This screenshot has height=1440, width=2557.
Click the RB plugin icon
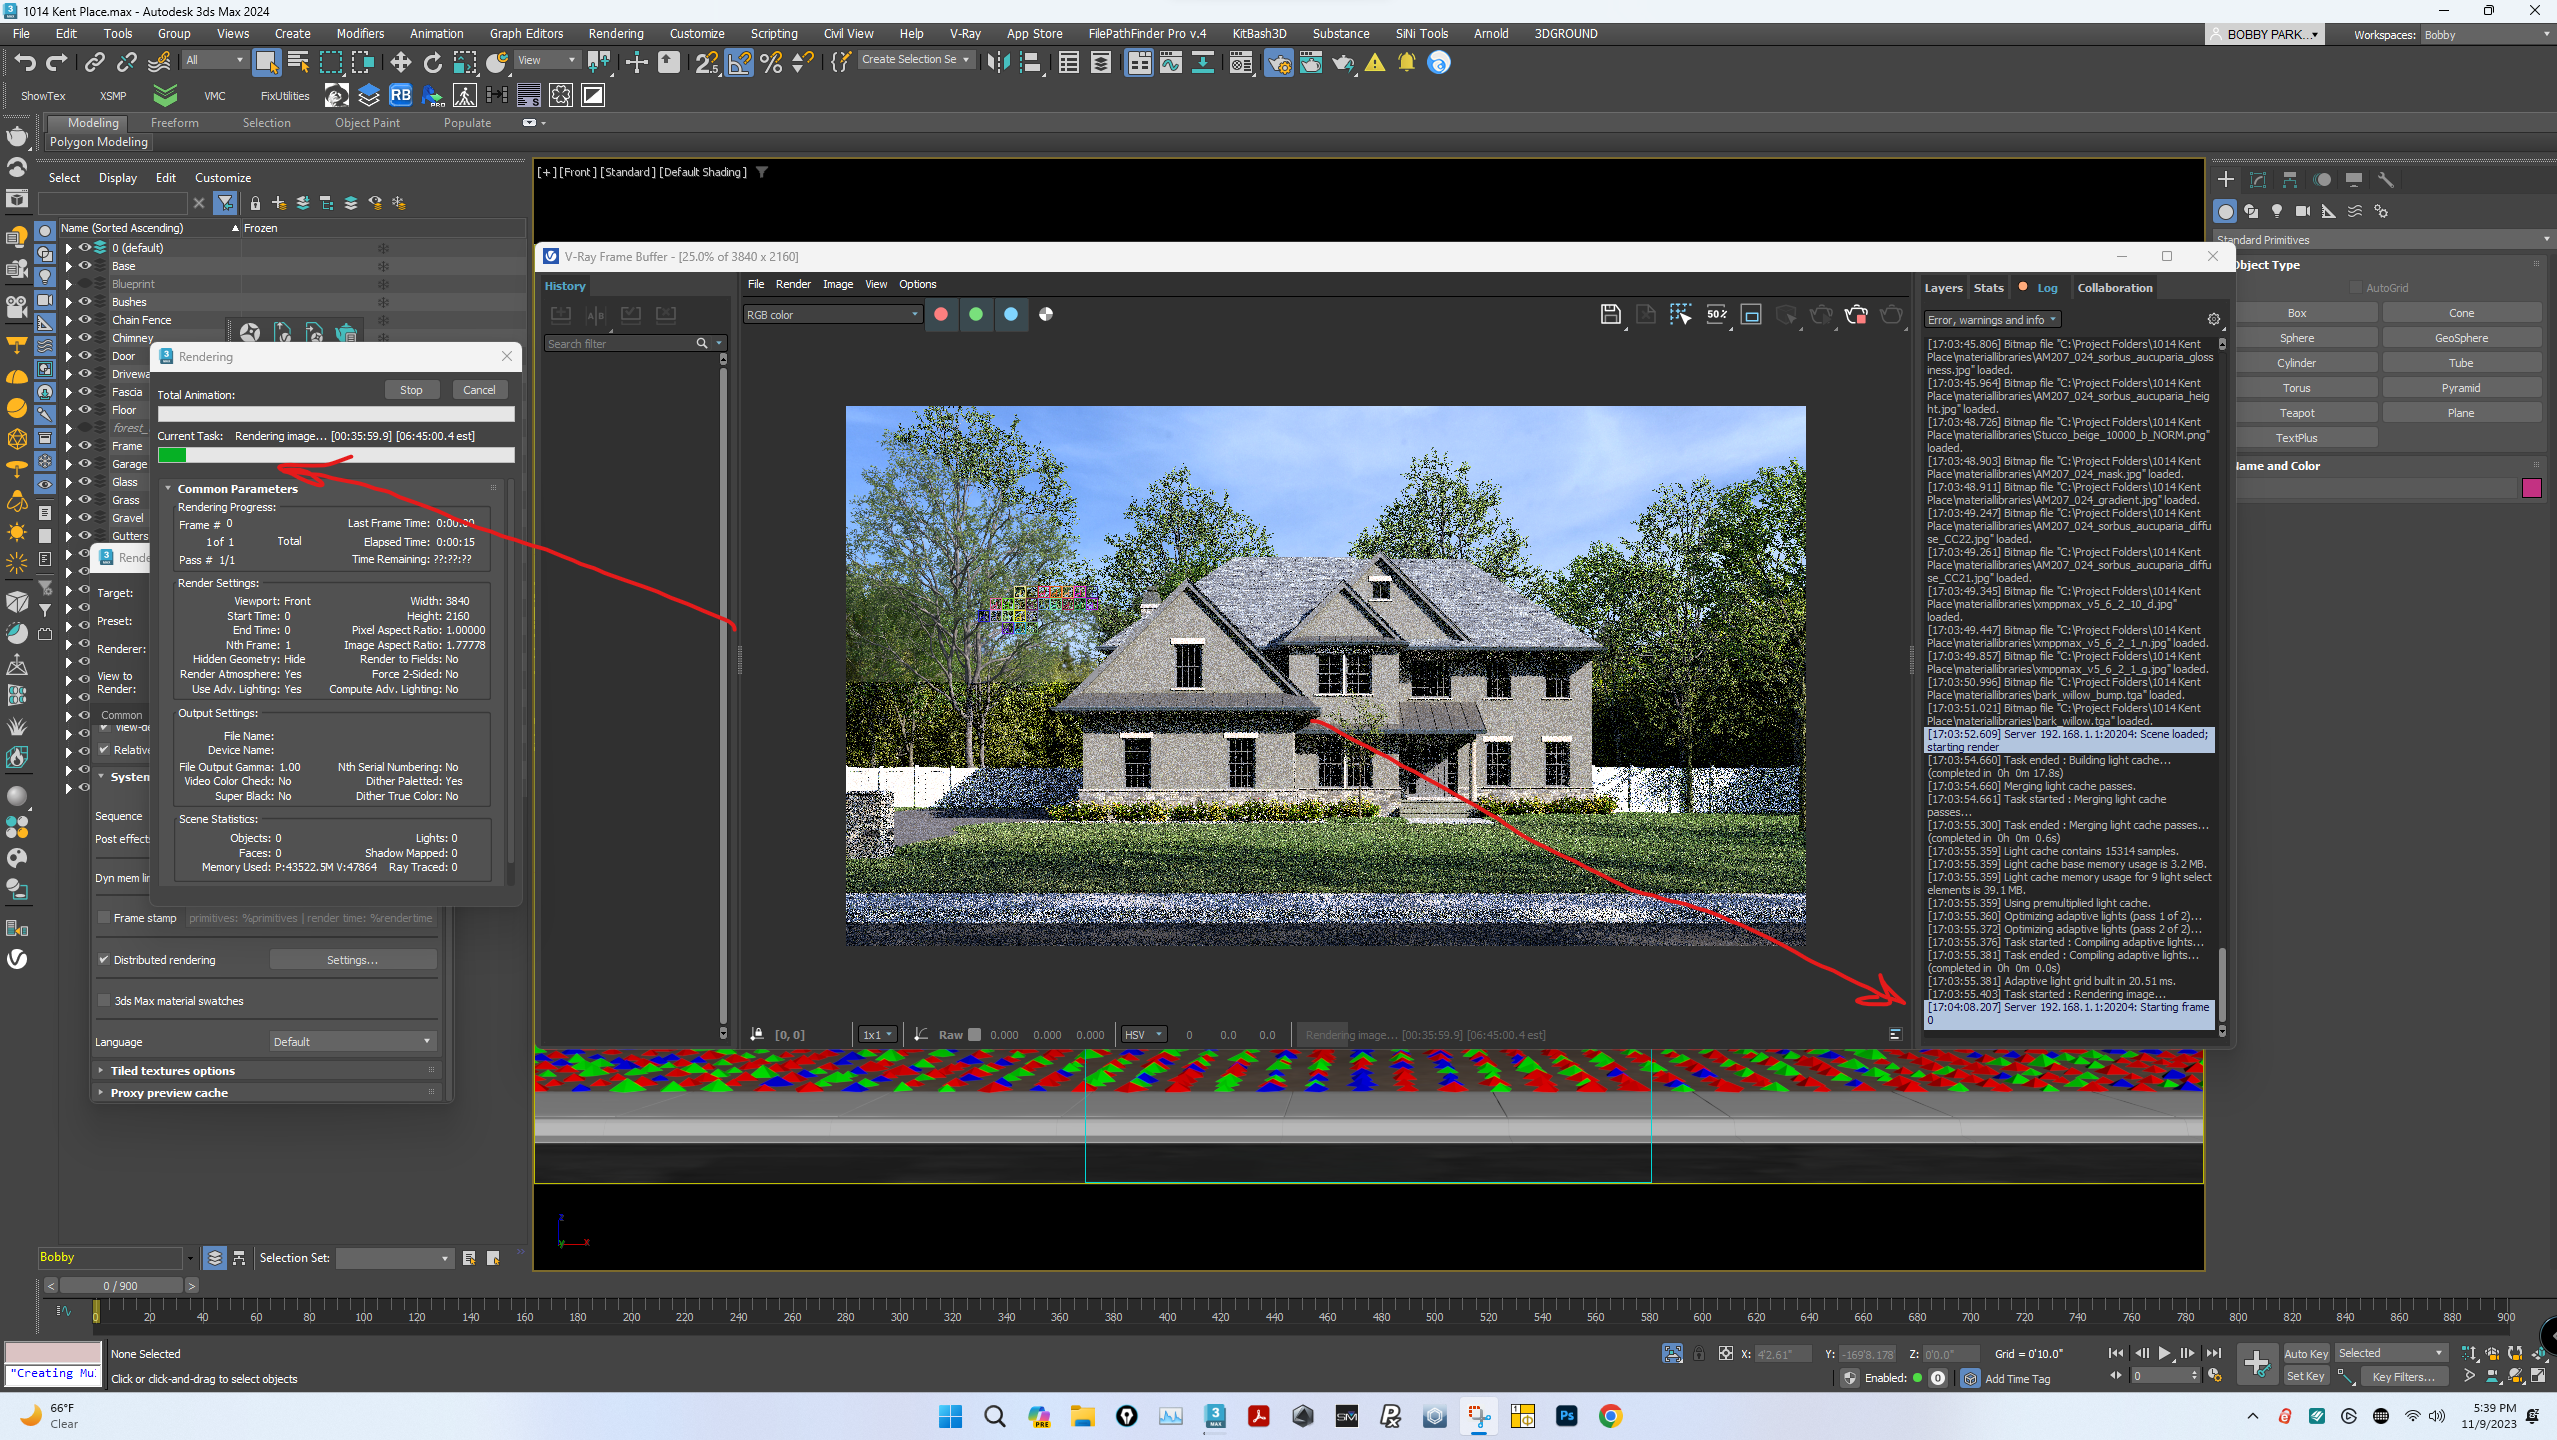400,95
